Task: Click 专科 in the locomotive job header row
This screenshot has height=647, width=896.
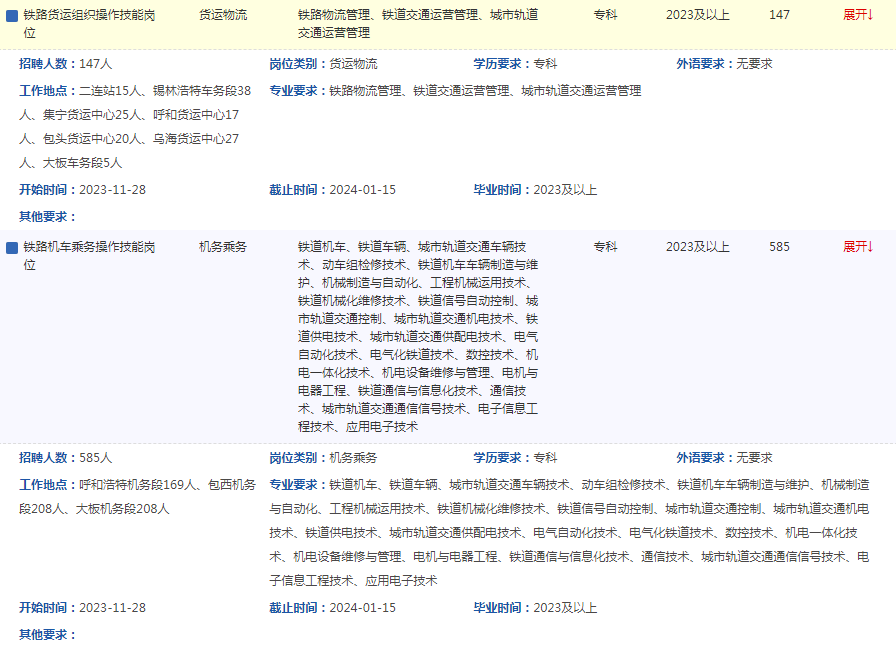Action: coord(605,247)
